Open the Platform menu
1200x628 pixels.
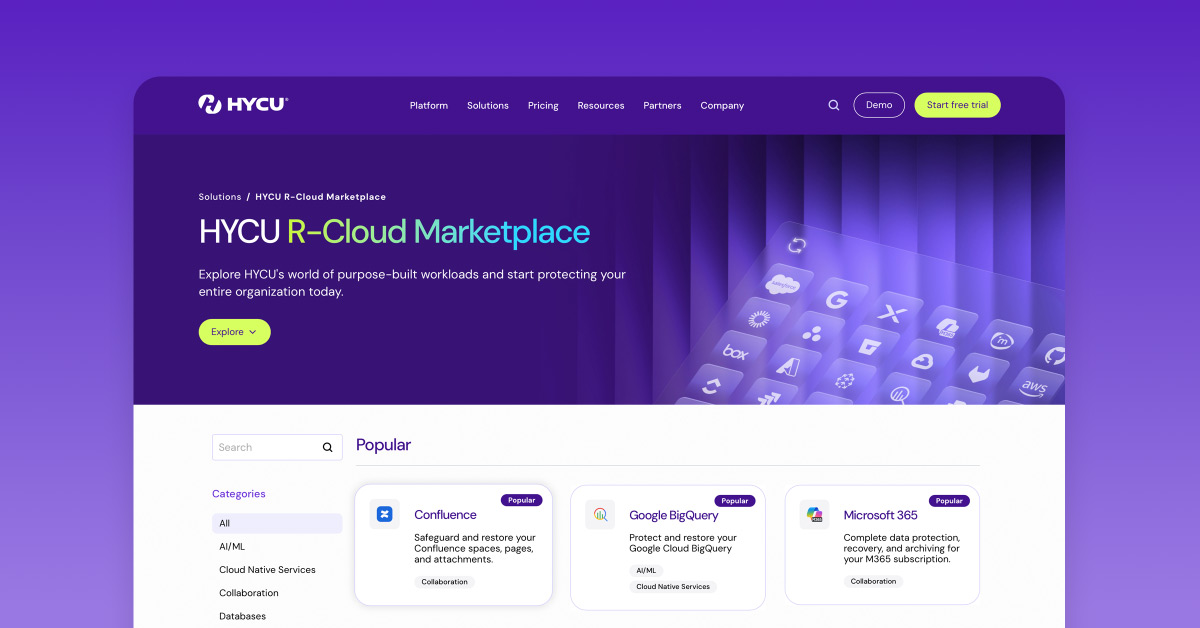429,105
